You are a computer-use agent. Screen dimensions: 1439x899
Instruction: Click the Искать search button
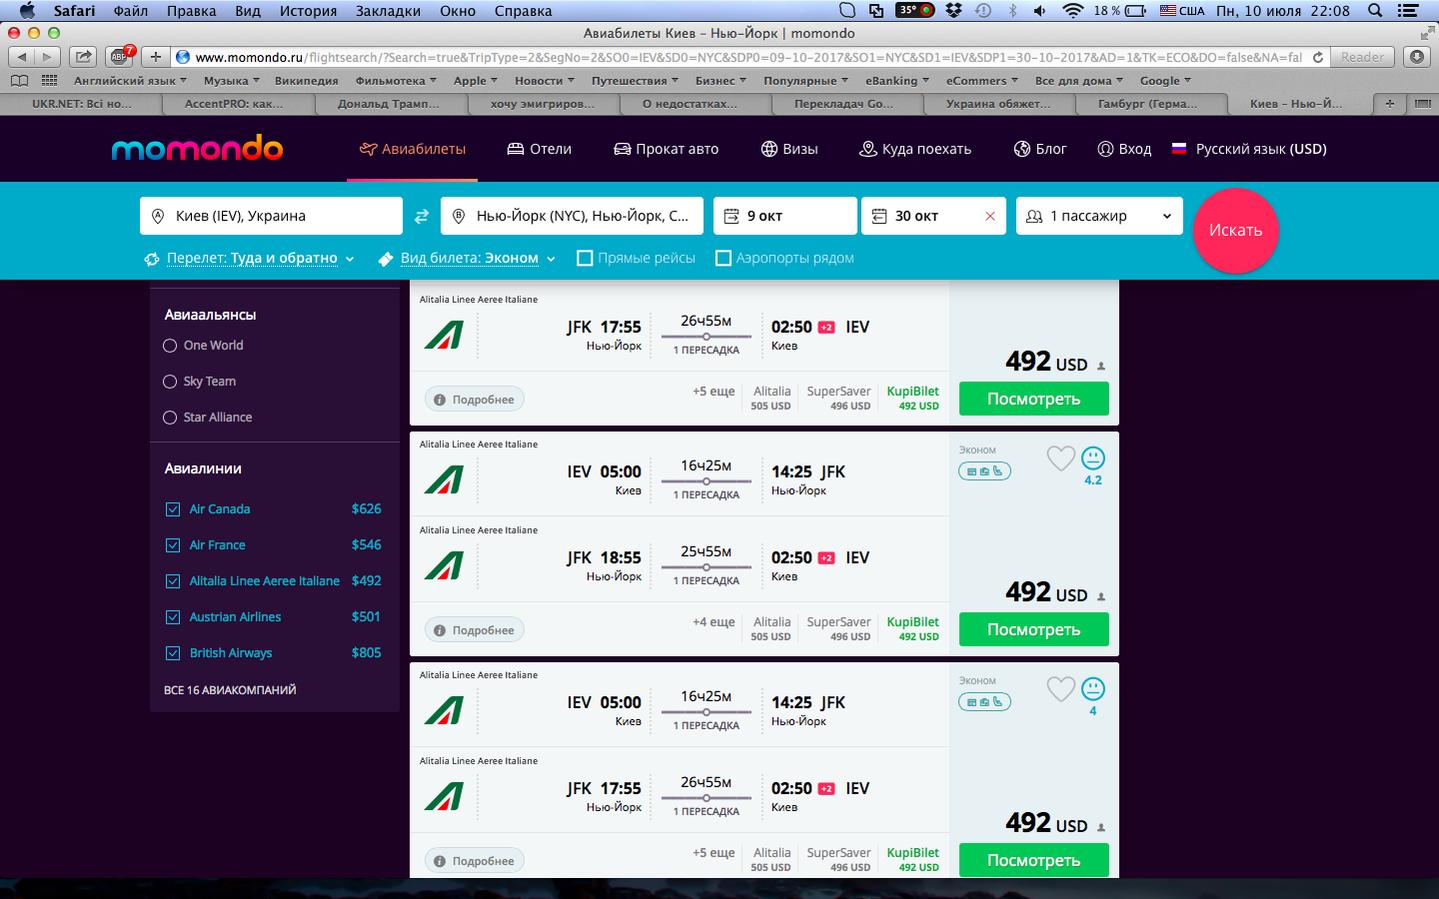1236,230
